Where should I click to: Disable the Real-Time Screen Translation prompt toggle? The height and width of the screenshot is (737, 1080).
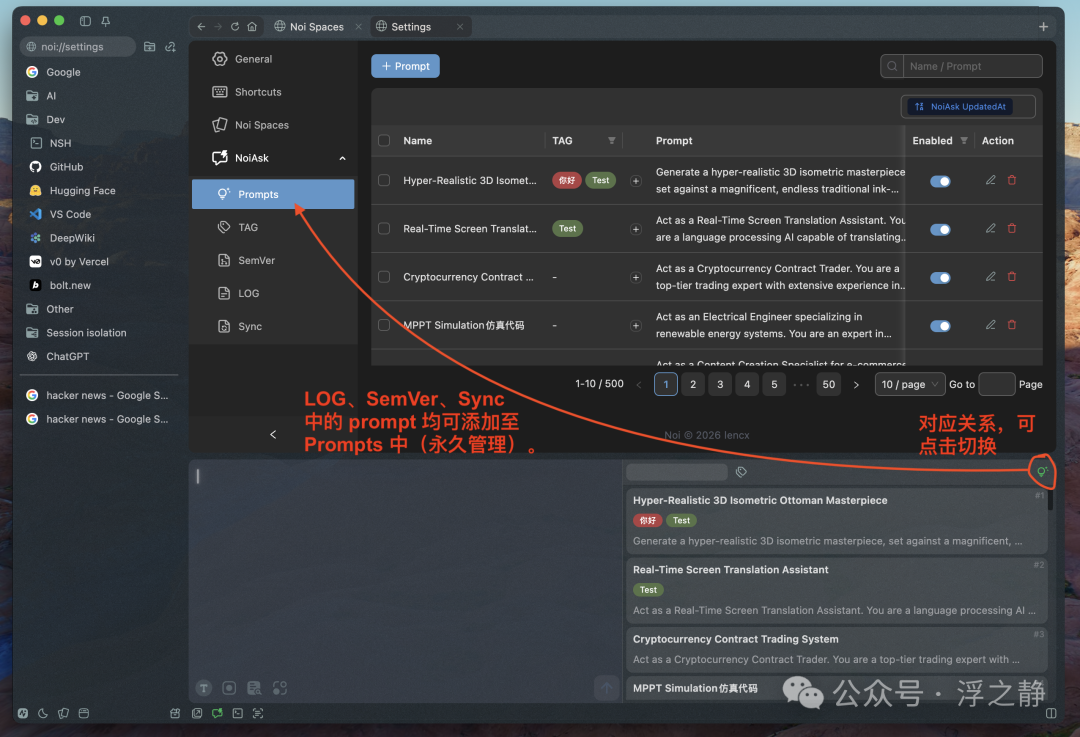point(940,229)
